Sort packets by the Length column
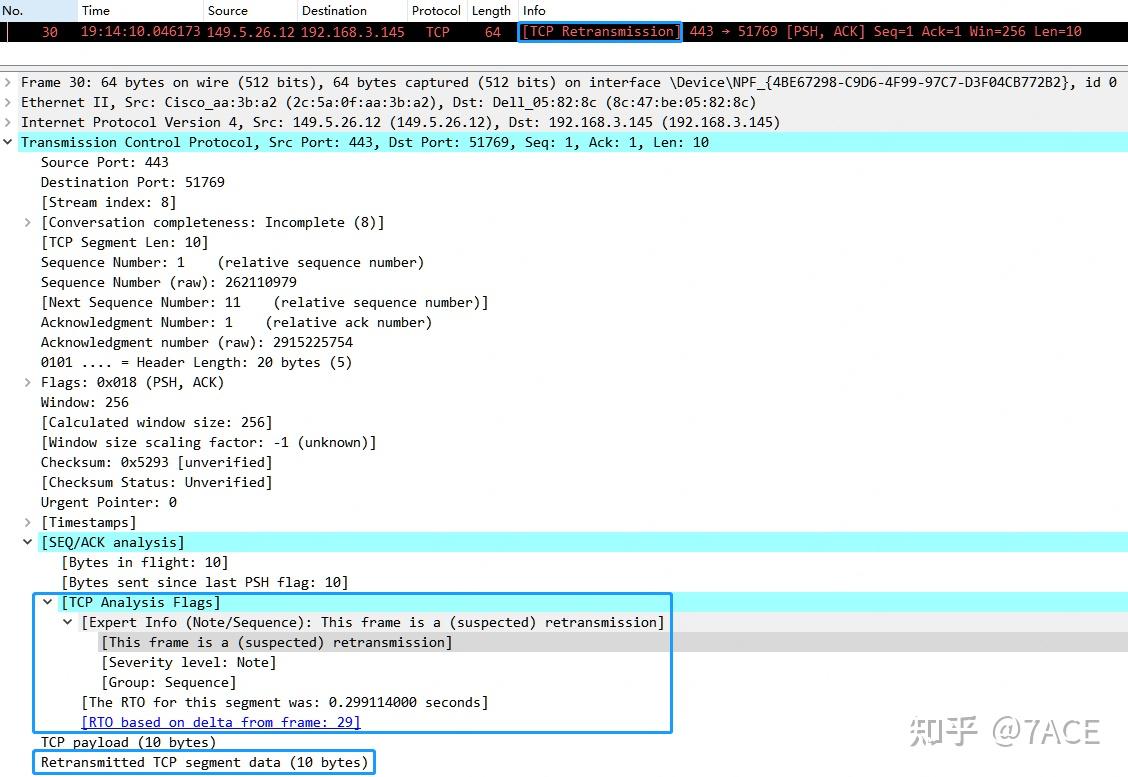The height and width of the screenshot is (777, 1128). coord(491,11)
